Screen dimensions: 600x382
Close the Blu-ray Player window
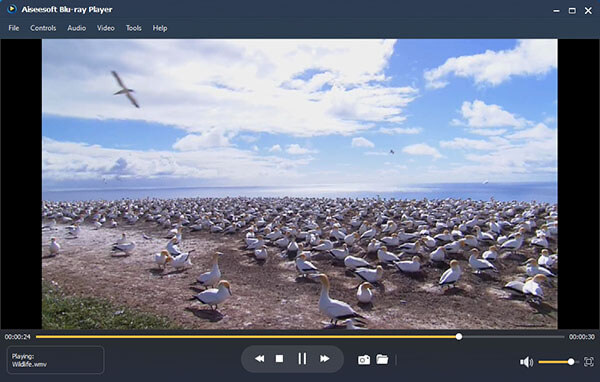(x=588, y=11)
